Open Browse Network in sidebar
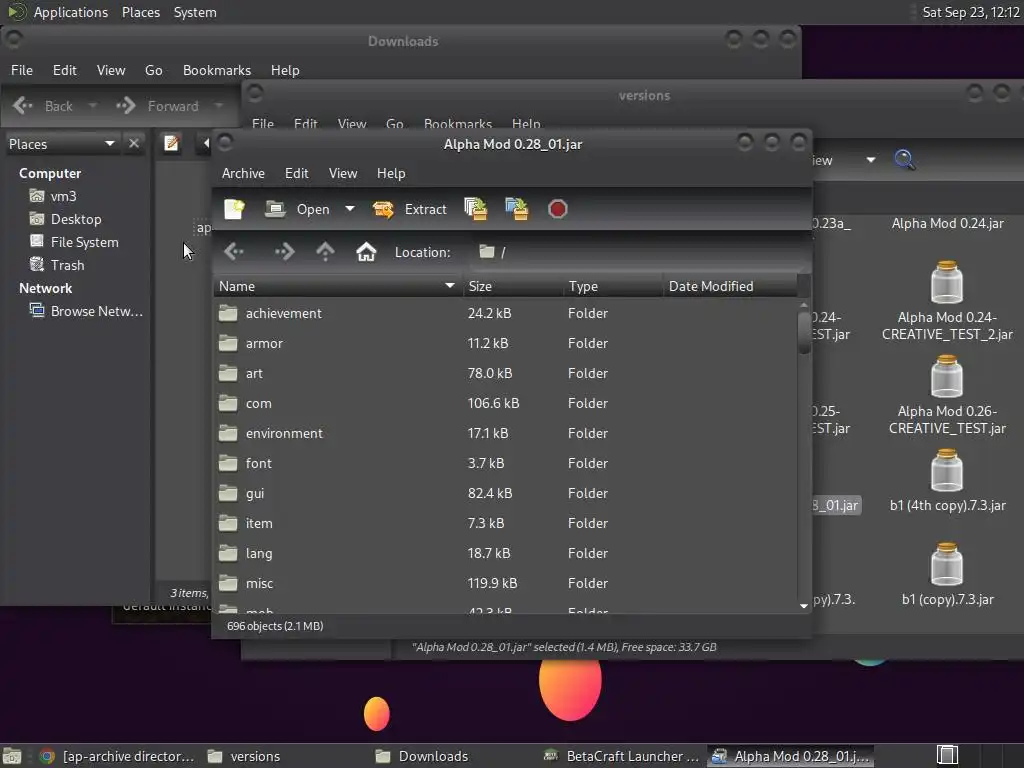The image size is (1024, 768). coord(86,311)
